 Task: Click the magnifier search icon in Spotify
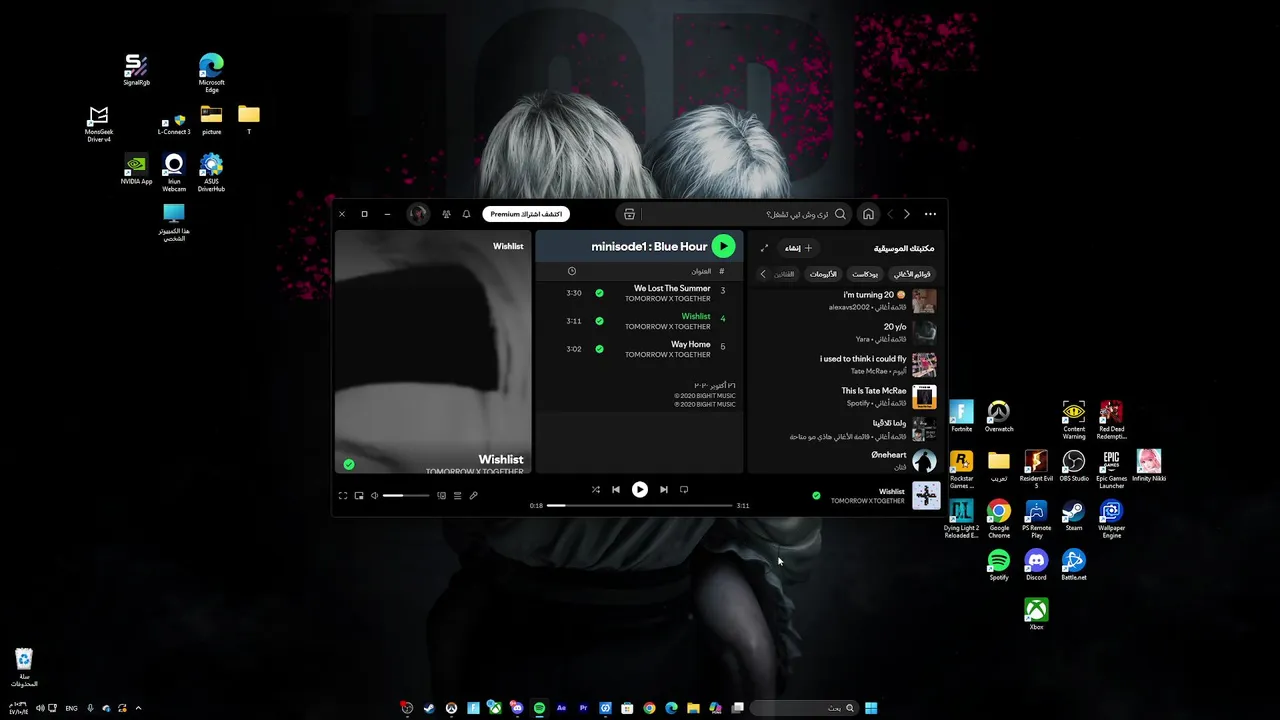[840, 214]
